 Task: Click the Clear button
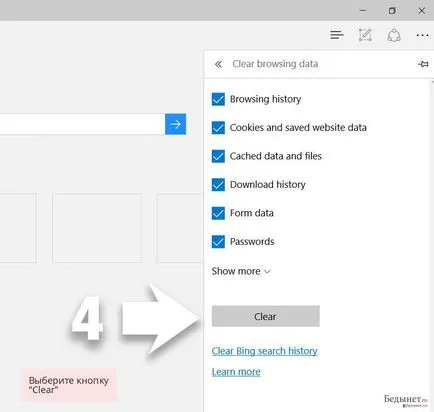coord(266,316)
